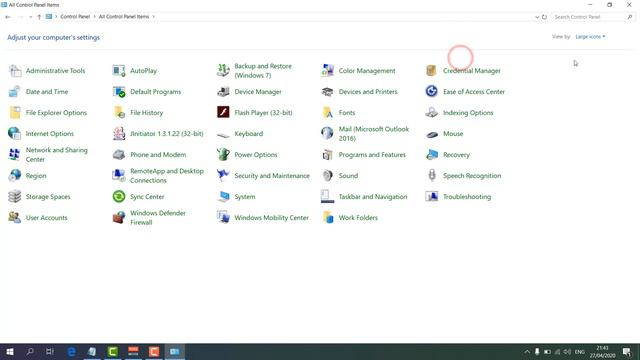The height and width of the screenshot is (360, 640).
Task: Click the Date and Time icon
Action: pos(15,91)
